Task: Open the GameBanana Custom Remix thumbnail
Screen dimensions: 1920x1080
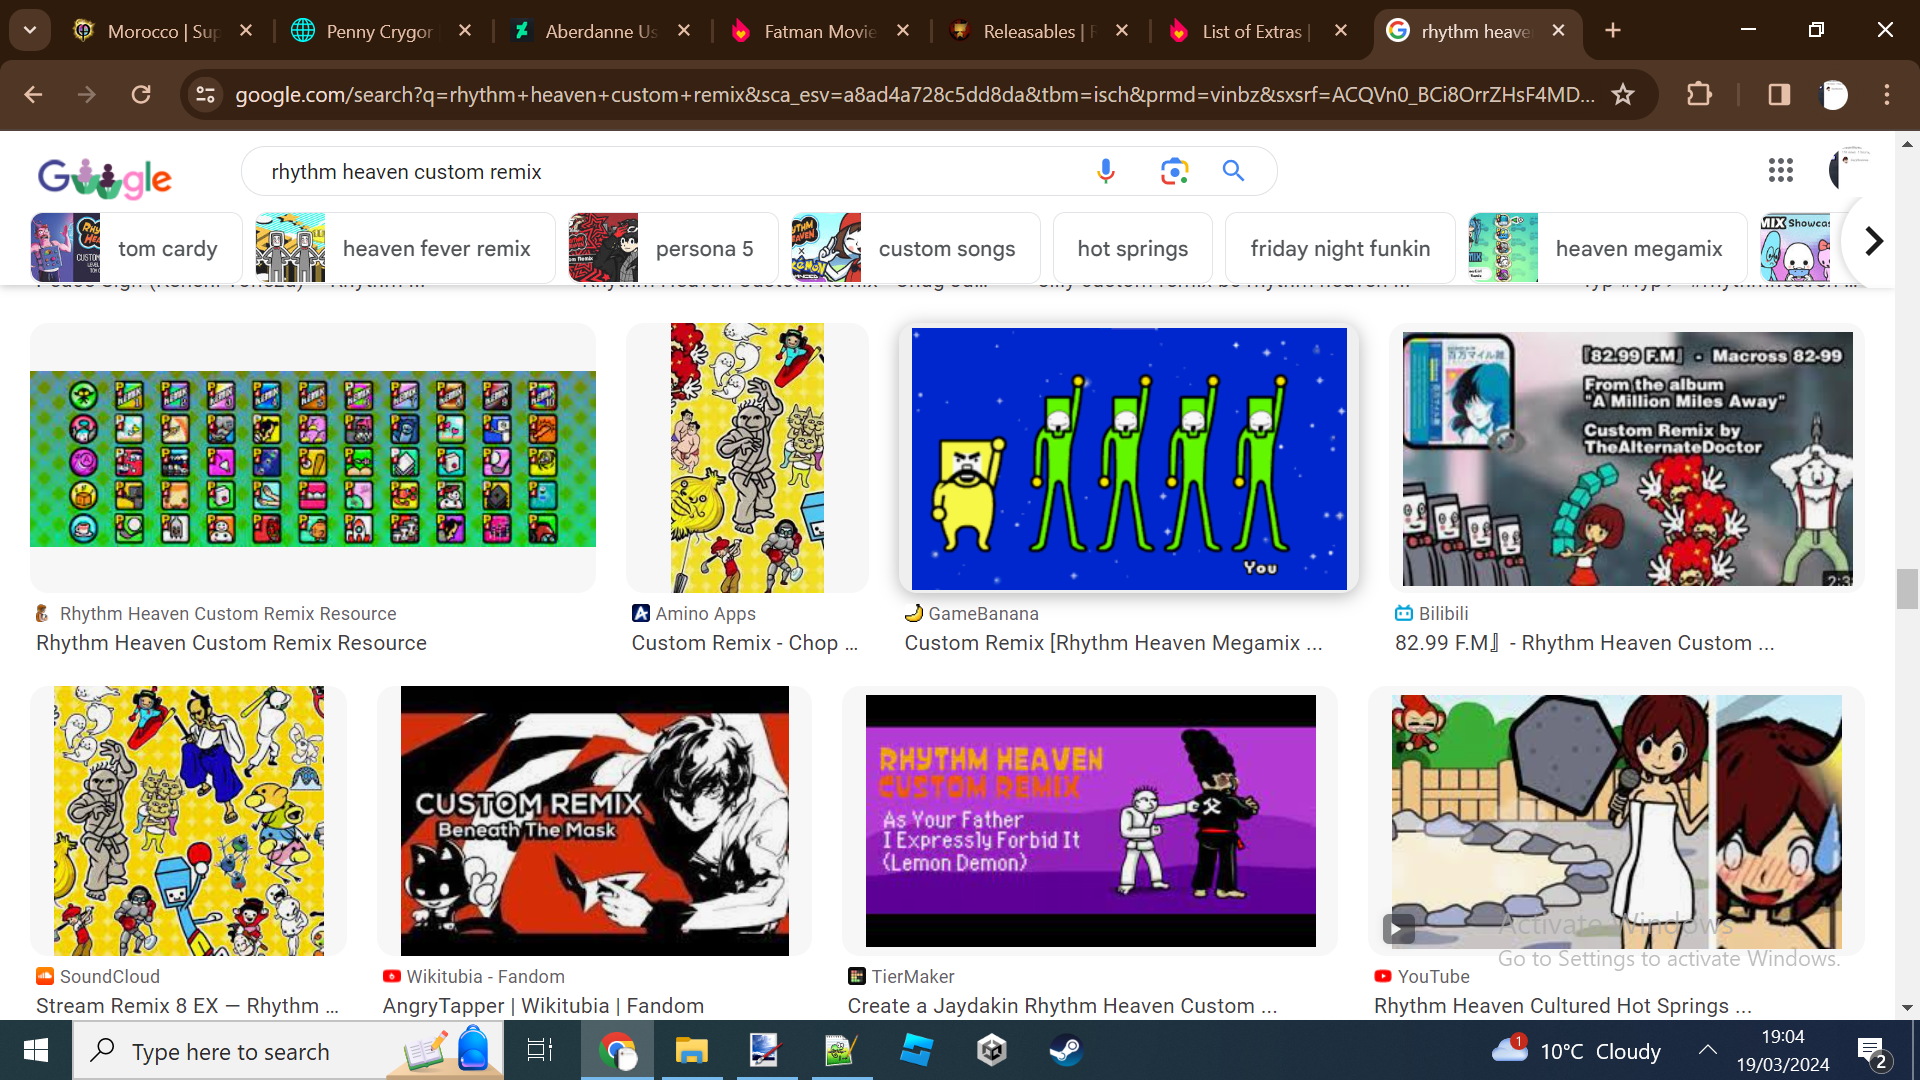Action: click(x=1128, y=458)
